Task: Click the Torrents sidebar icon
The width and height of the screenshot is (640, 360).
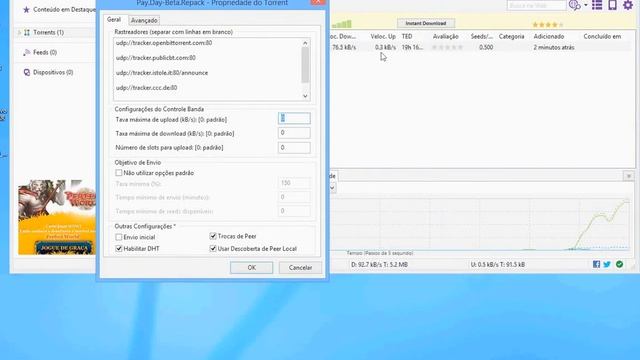Action: 27,32
